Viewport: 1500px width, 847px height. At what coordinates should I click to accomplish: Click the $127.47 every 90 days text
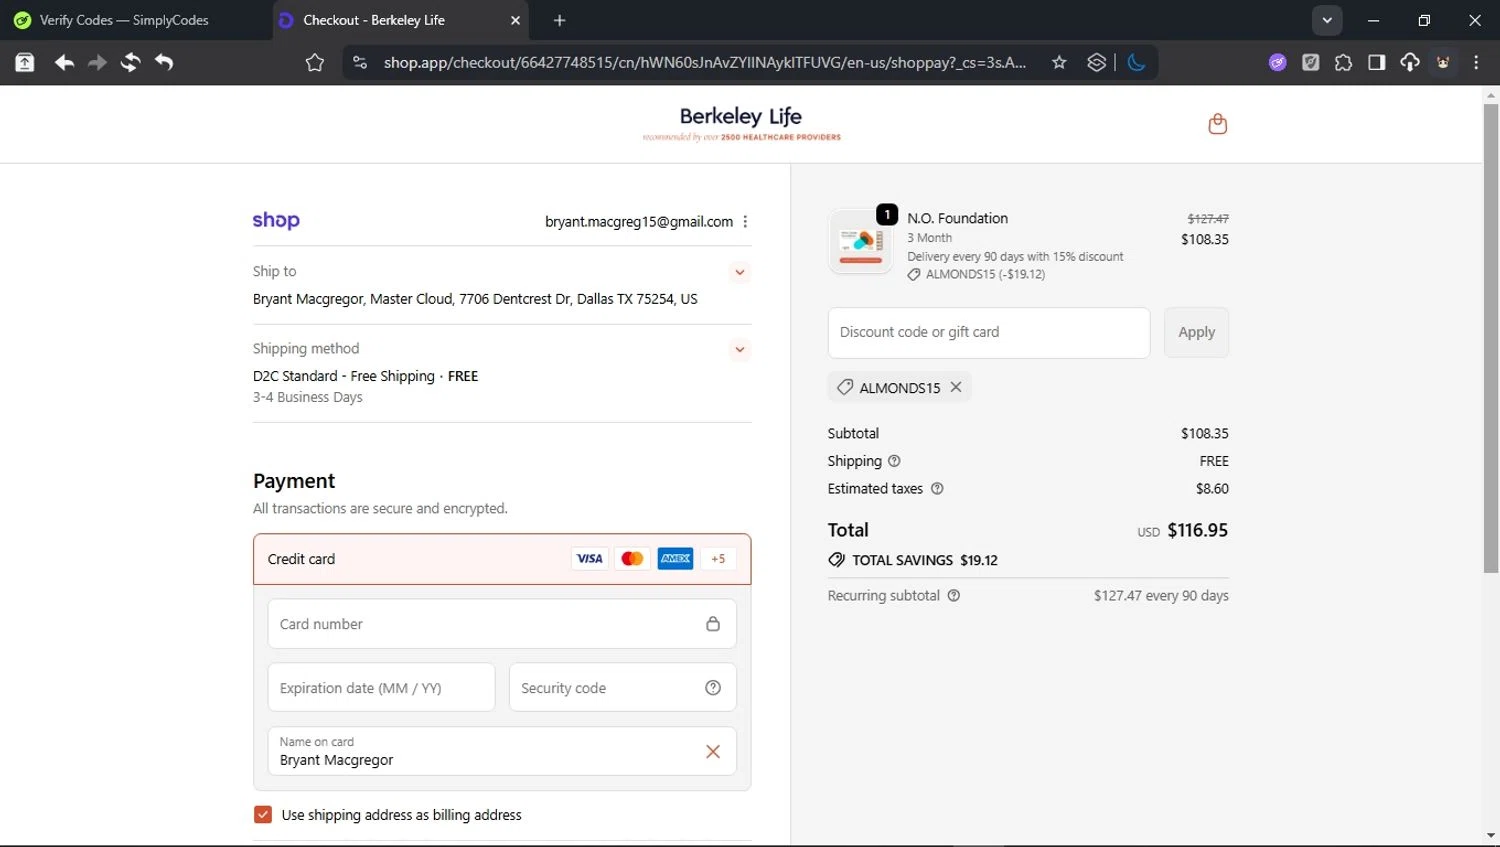[x=1161, y=596]
